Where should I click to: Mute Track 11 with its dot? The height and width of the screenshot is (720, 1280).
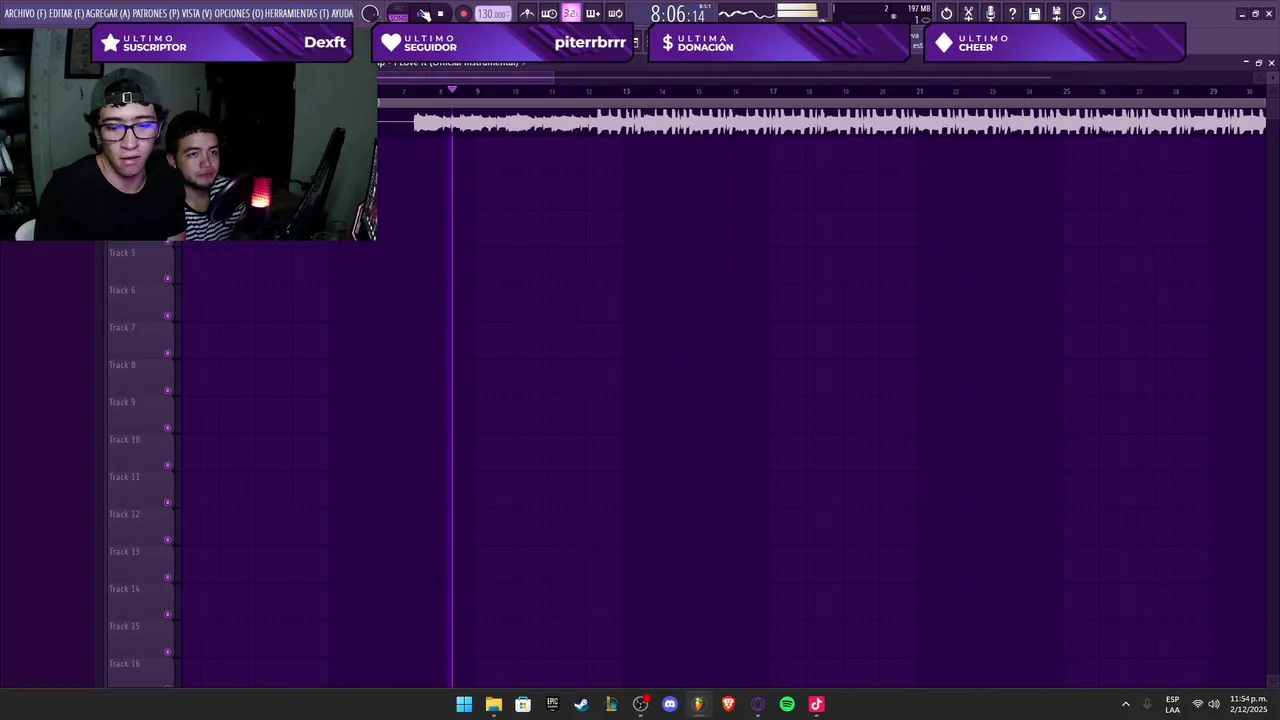(x=167, y=502)
